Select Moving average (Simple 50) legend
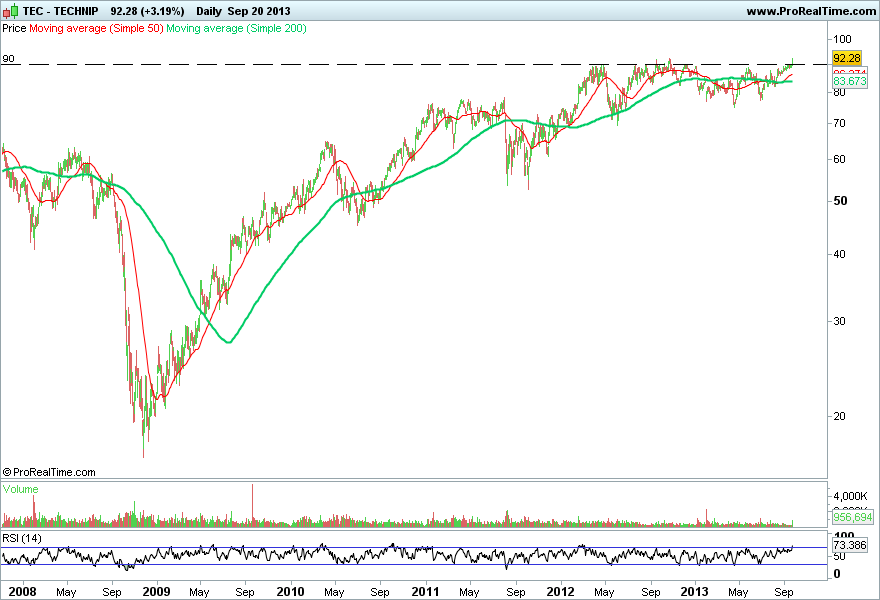 [x=96, y=28]
